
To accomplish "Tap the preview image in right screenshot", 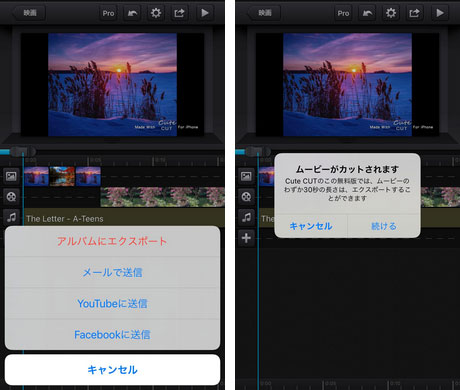I will pyautogui.click(x=347, y=84).
